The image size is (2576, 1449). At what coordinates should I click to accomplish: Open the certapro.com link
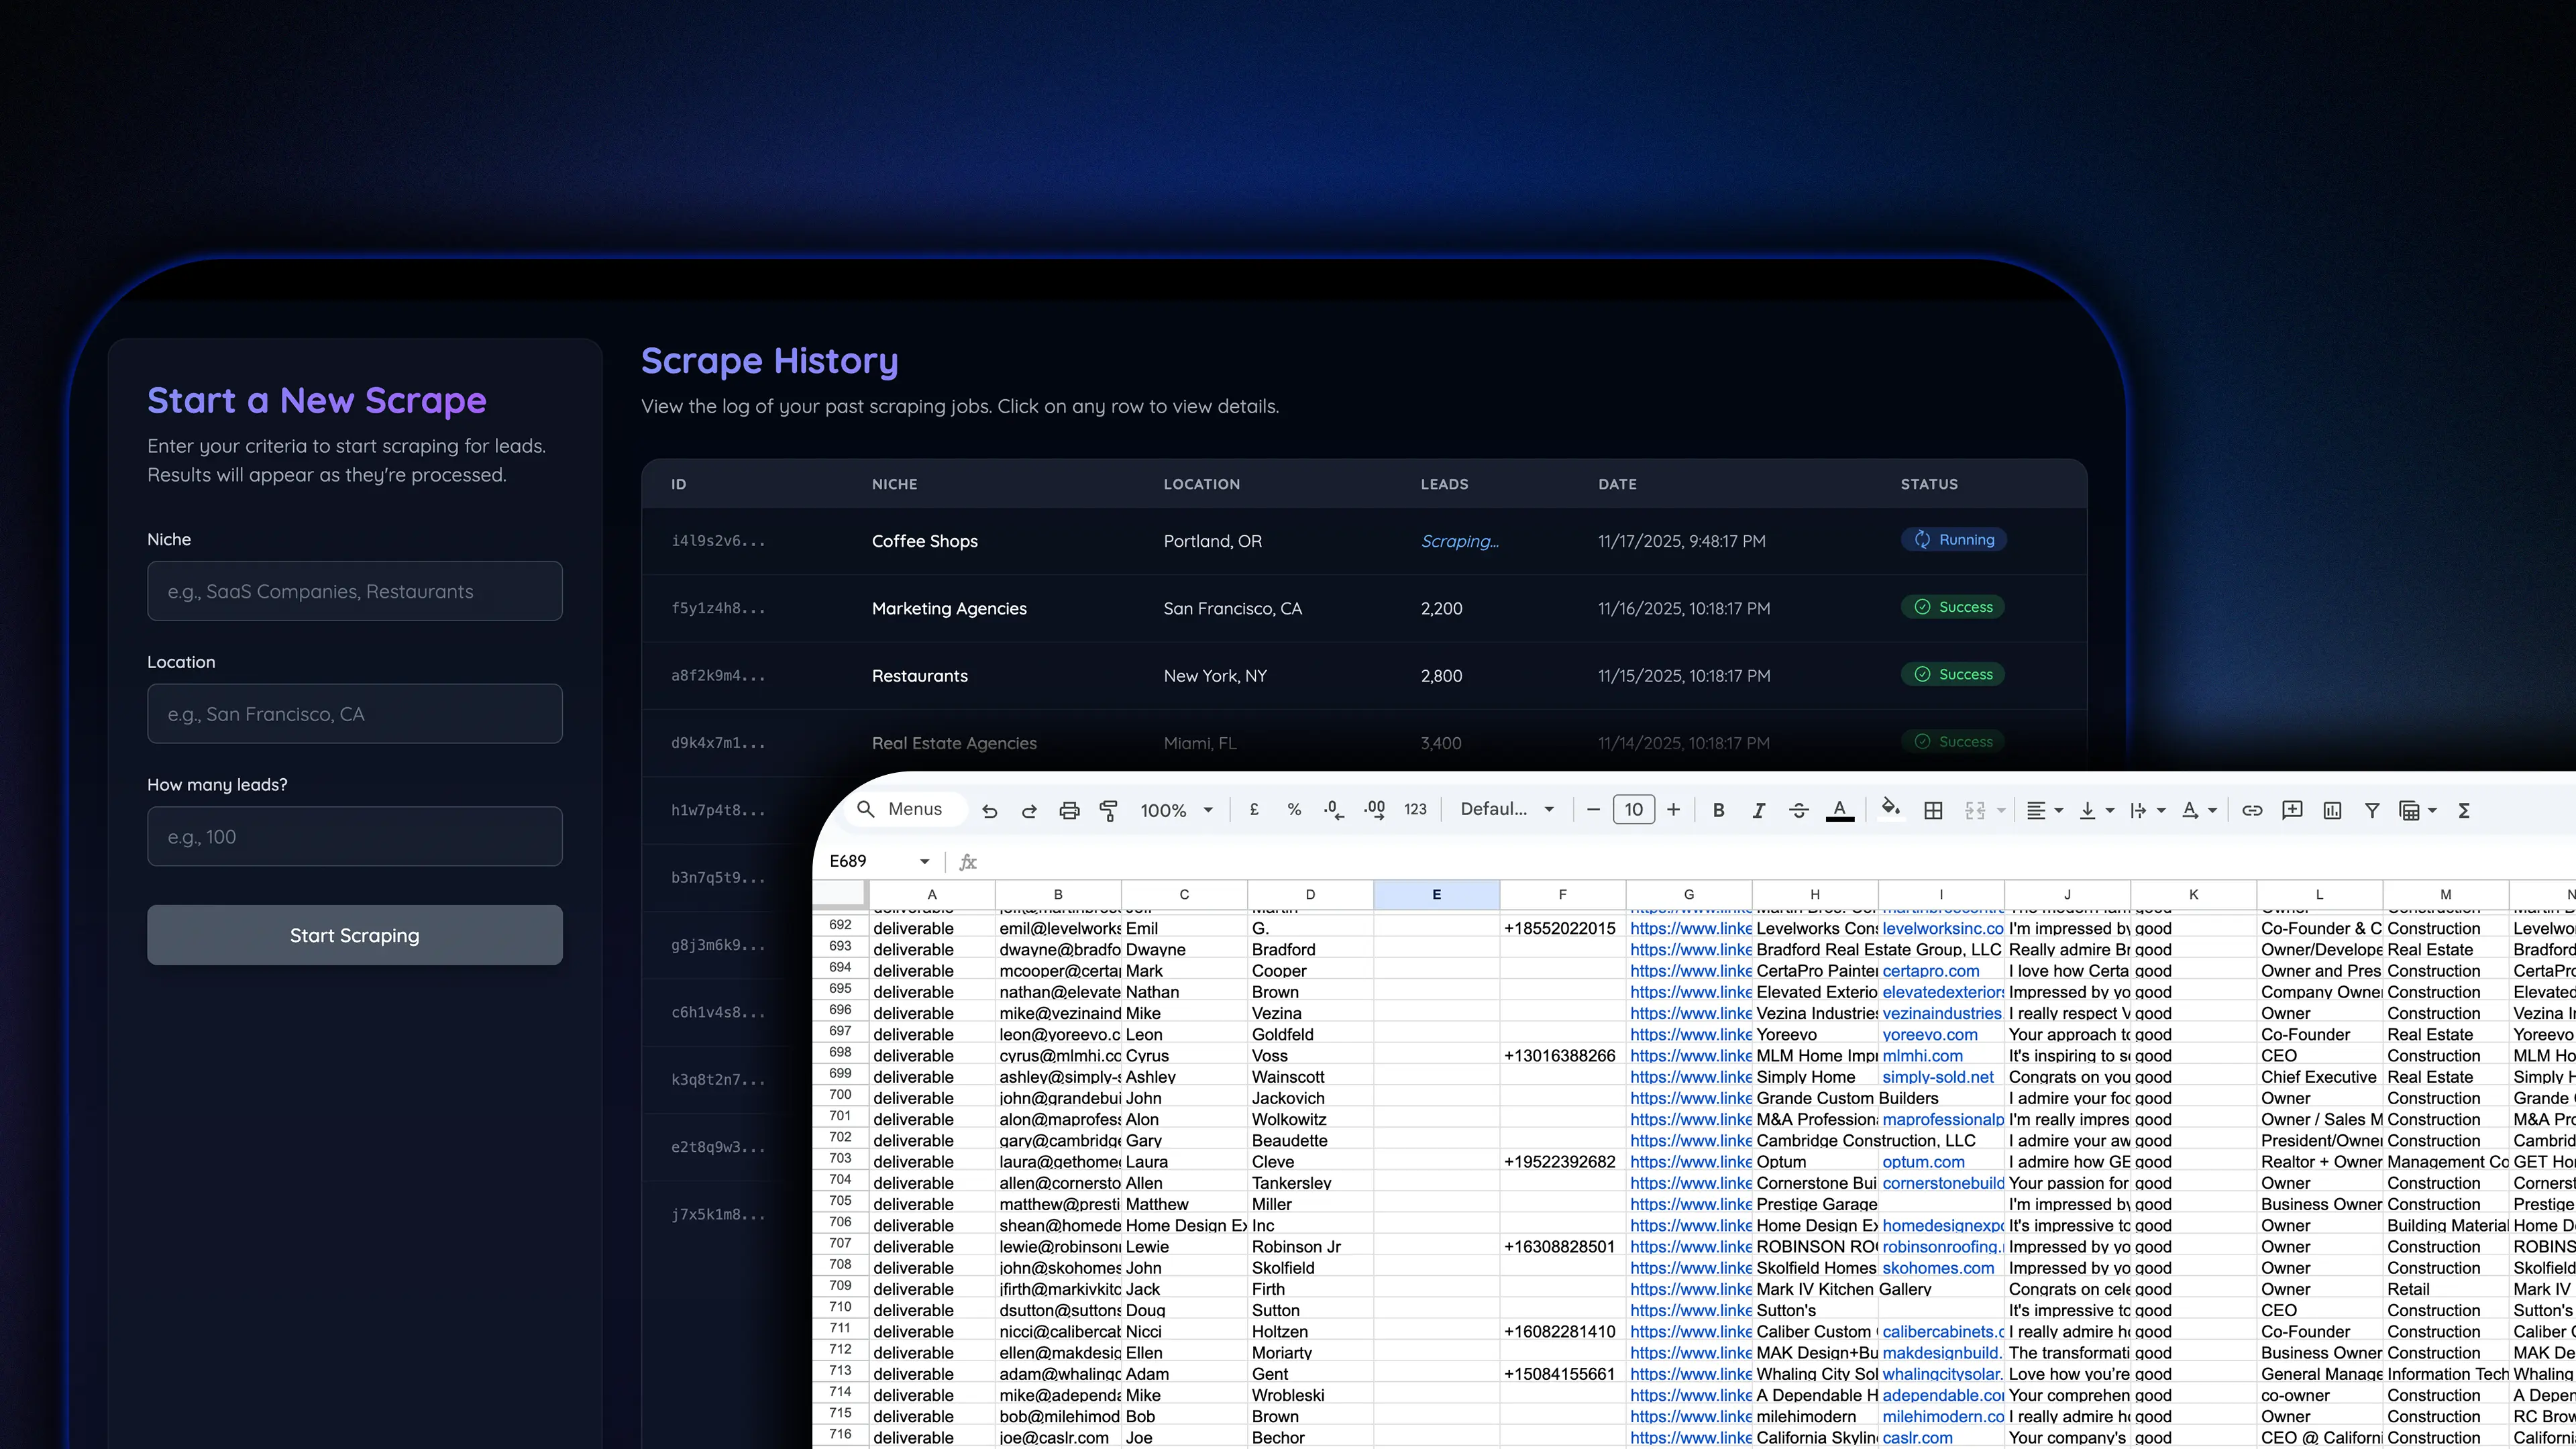1930,970
